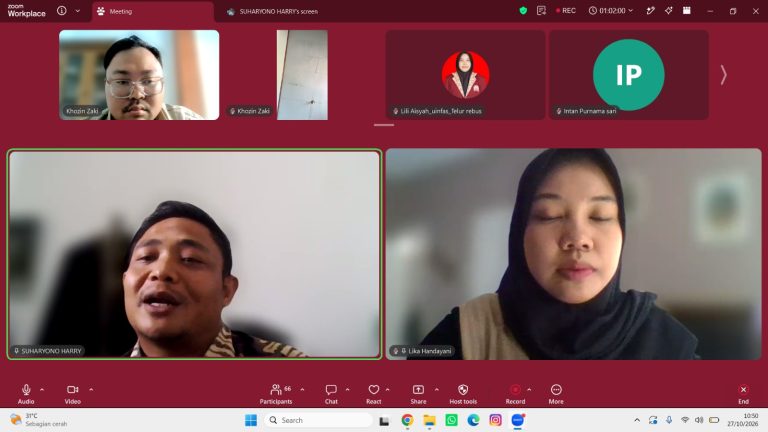768x432 pixels.
Task: Expand the react options arrow
Action: click(x=387, y=390)
